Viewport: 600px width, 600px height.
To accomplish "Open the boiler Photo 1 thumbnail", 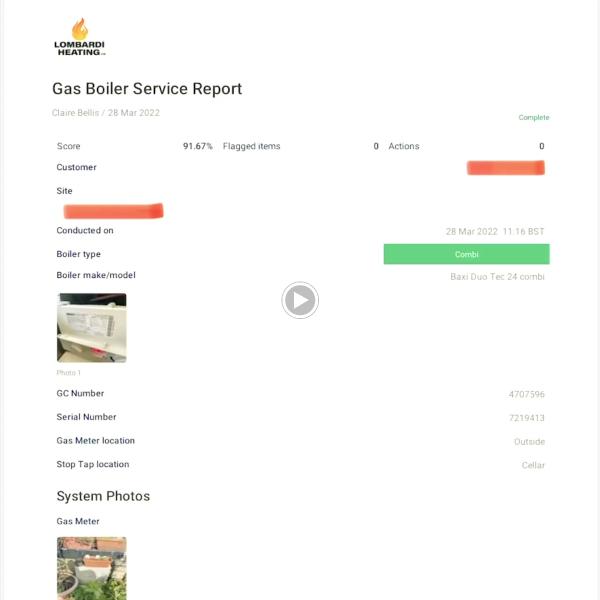I will (x=91, y=327).
